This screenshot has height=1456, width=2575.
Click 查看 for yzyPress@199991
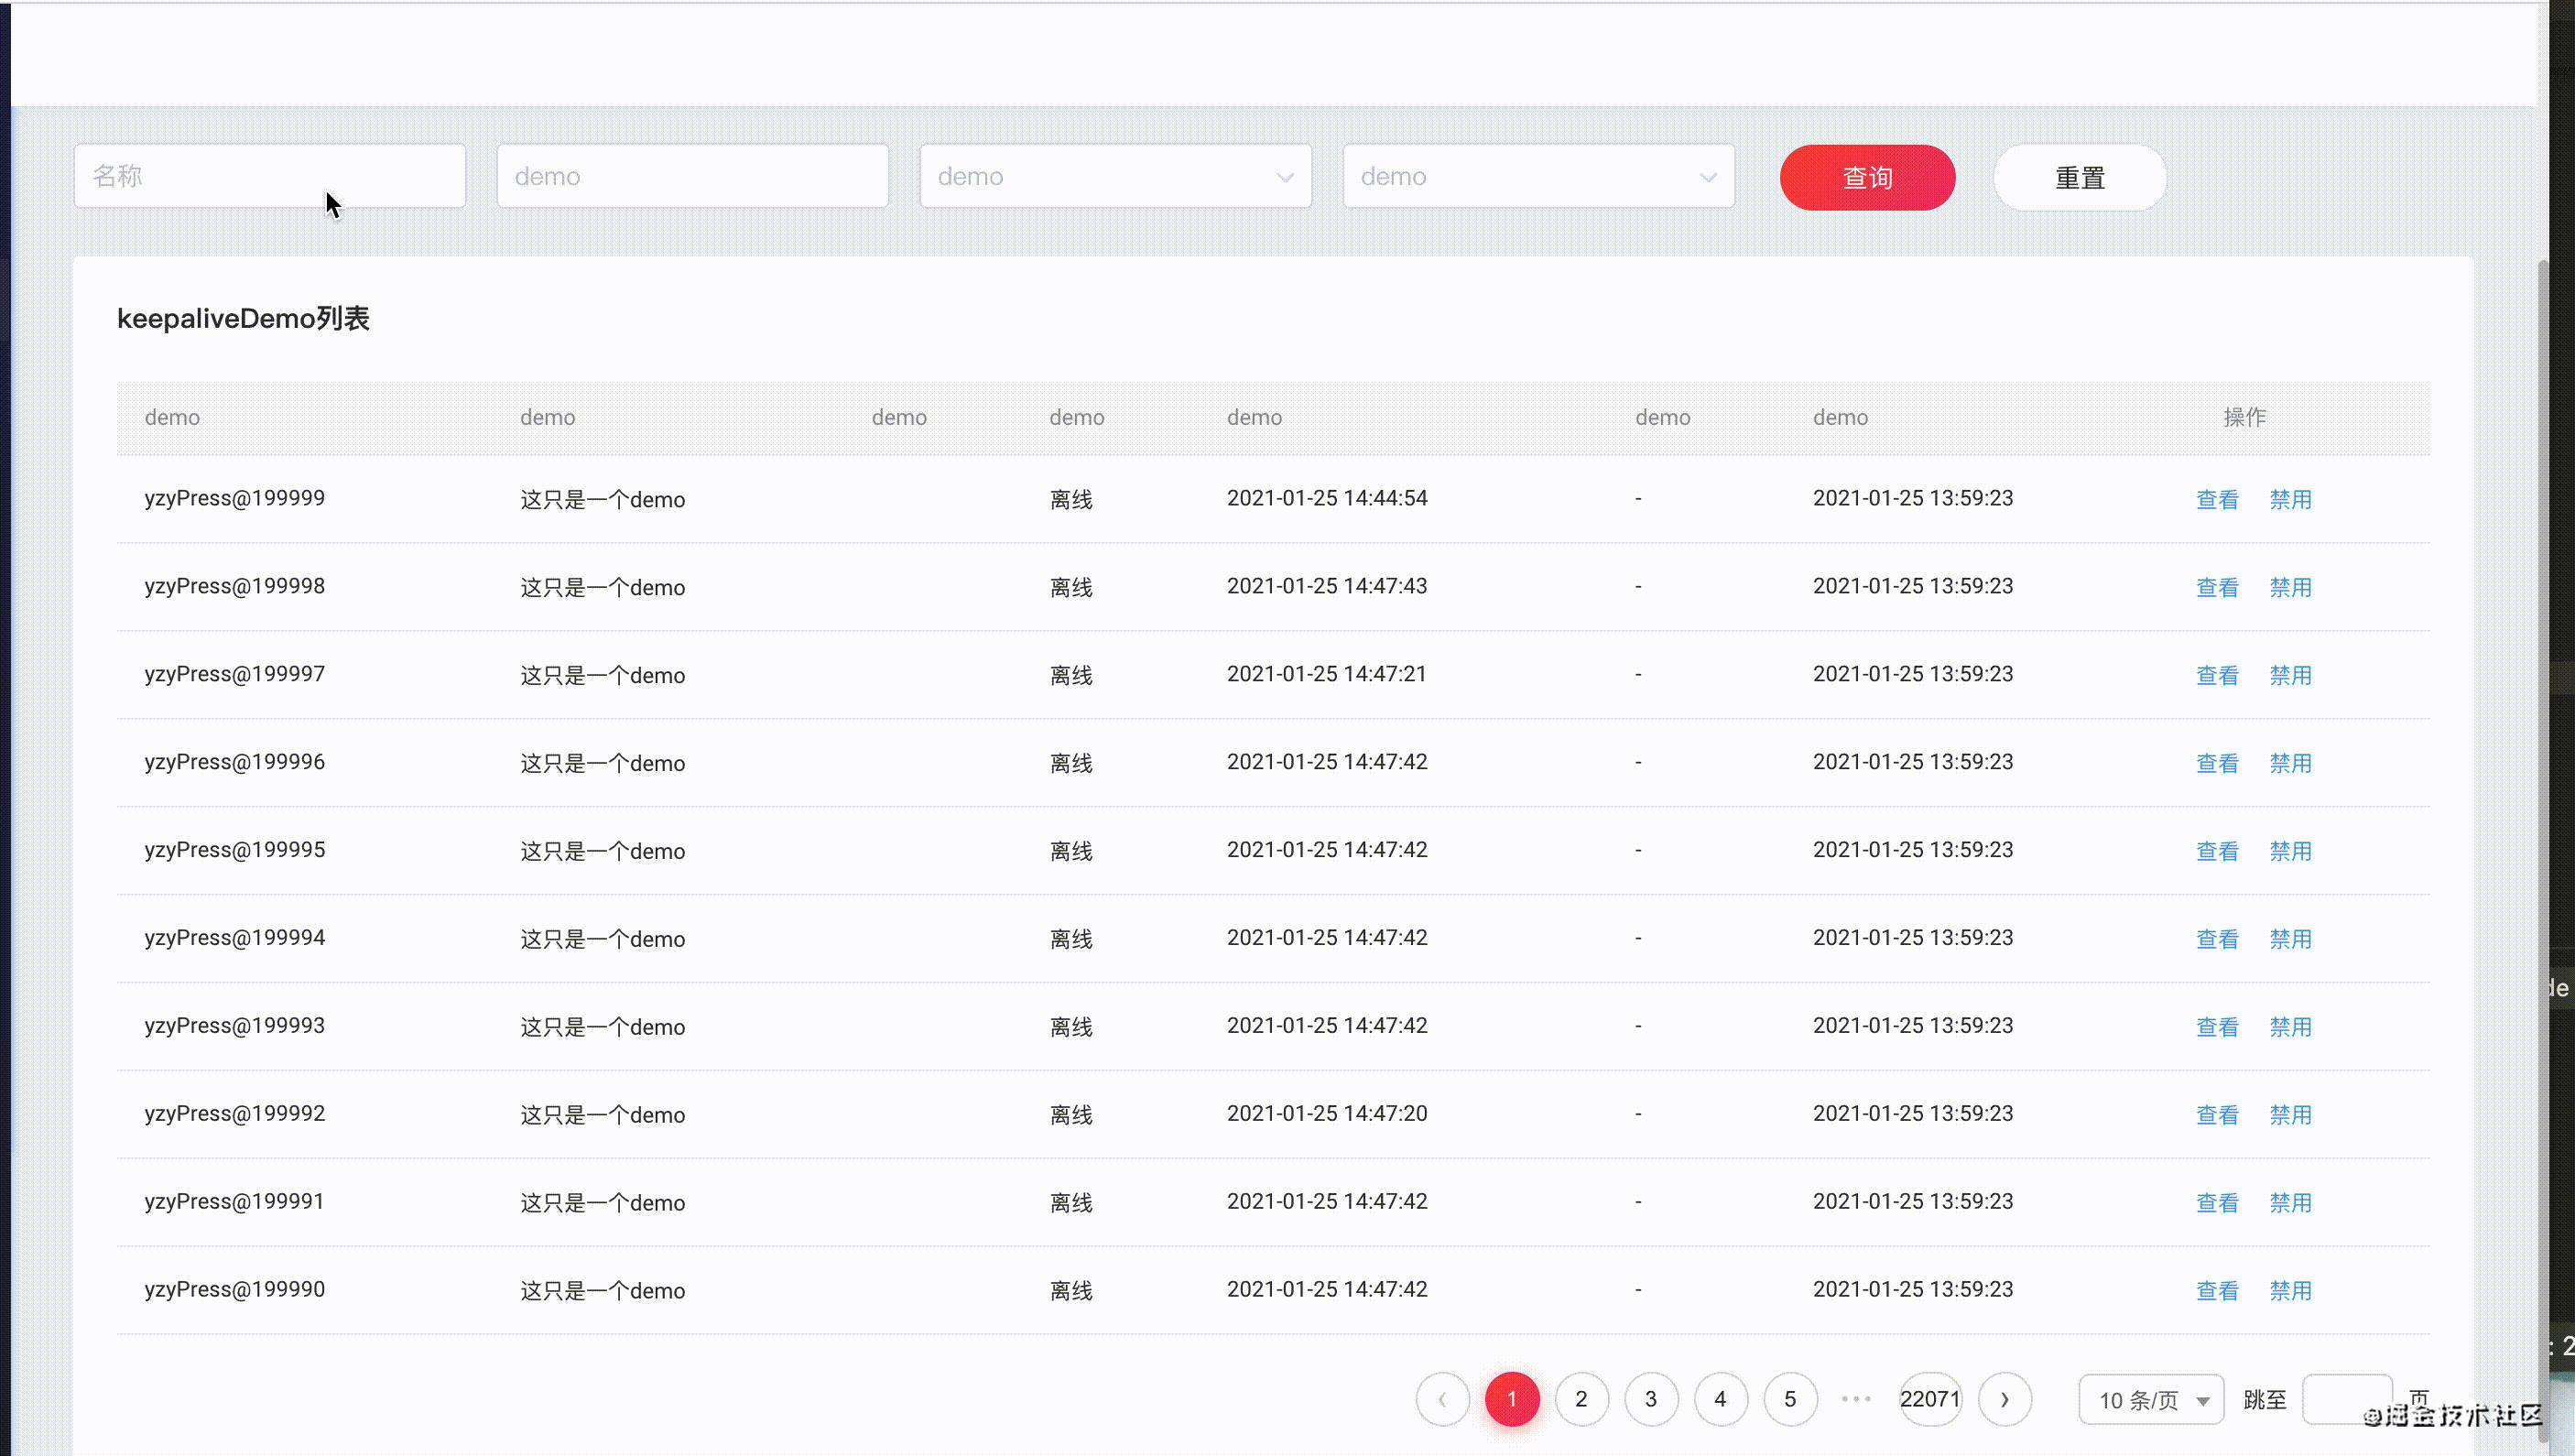click(x=2217, y=1203)
